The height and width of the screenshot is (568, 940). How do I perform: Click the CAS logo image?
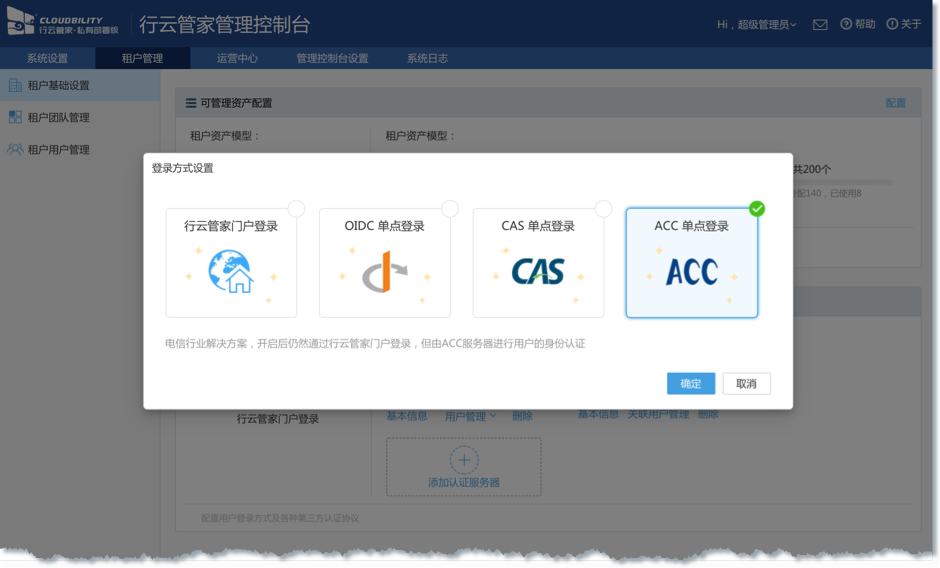click(538, 271)
